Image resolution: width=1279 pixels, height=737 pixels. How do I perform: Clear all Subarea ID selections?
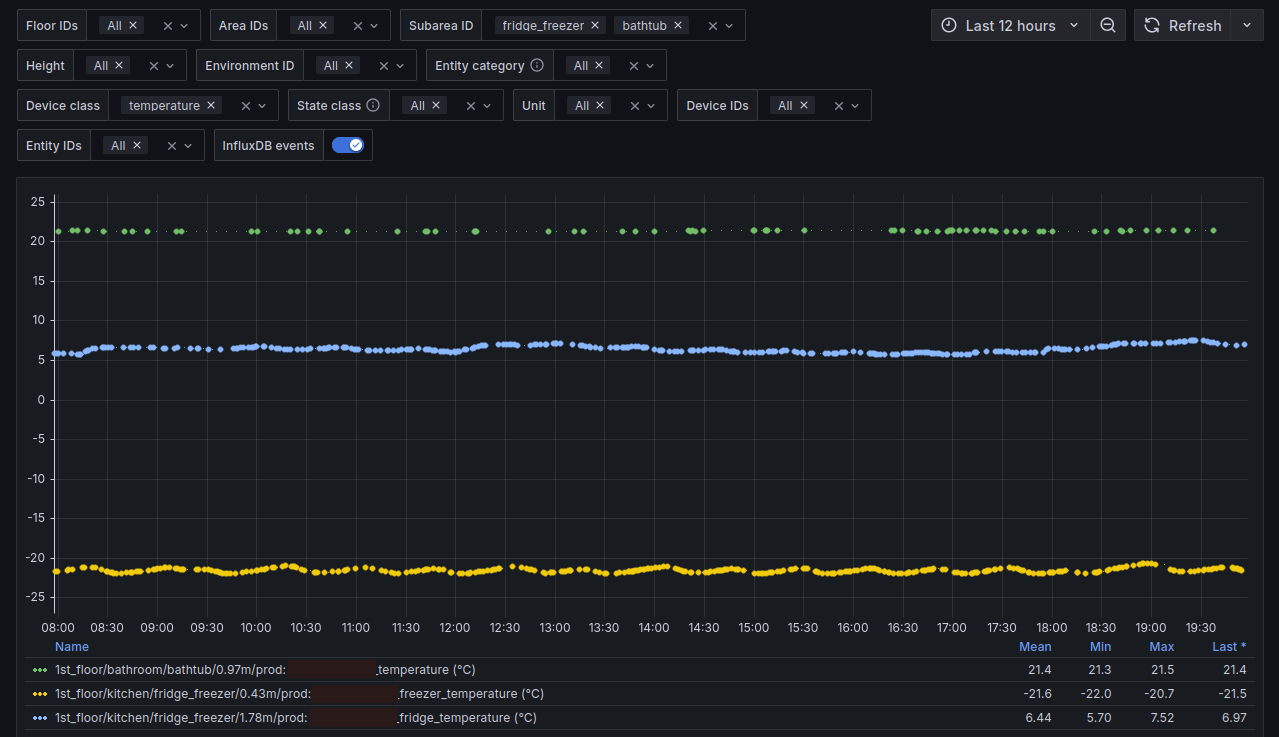click(713, 26)
